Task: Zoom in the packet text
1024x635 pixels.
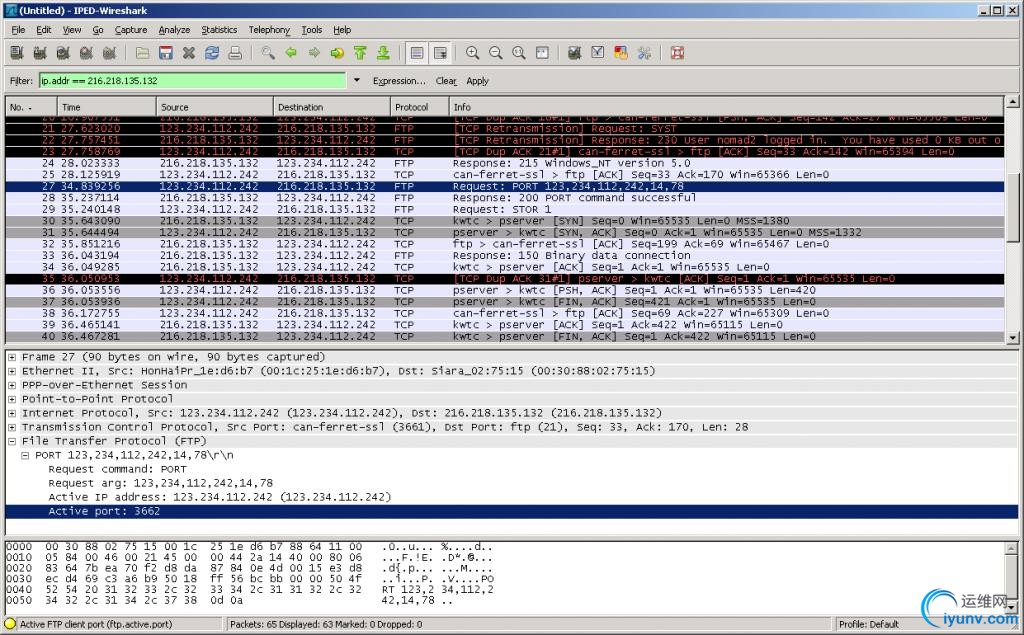Action: (472, 53)
